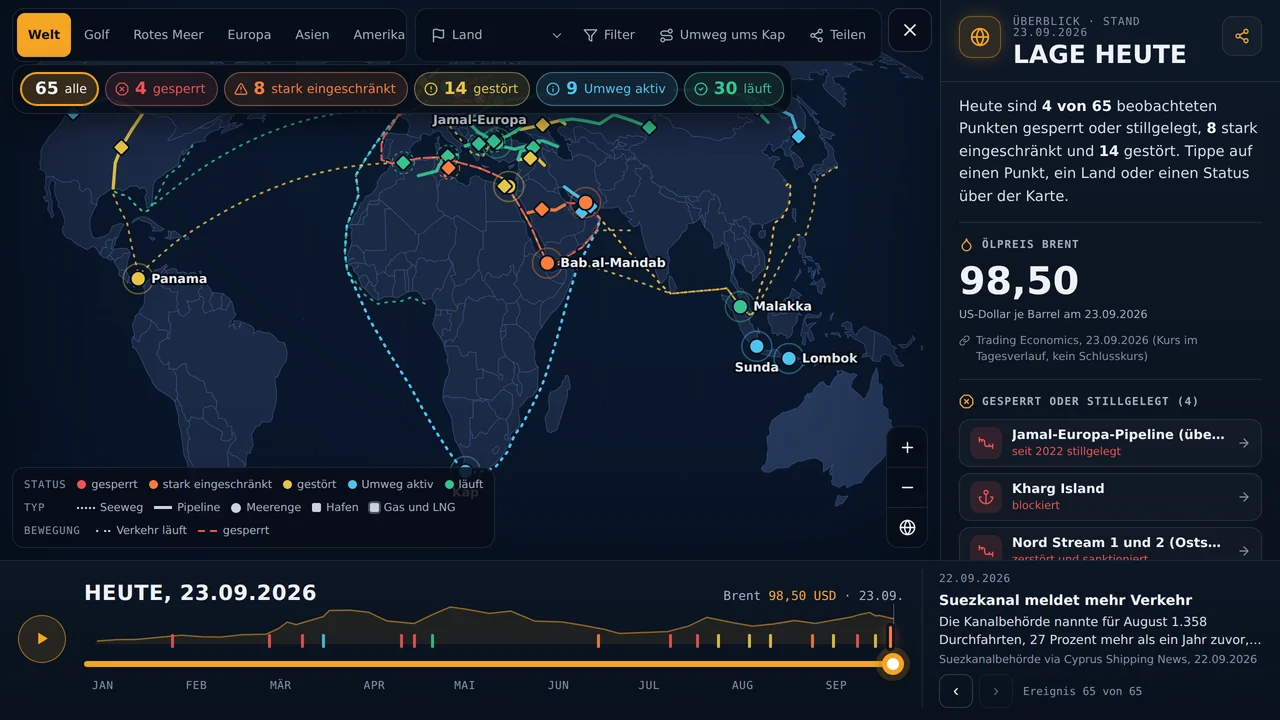Click the Brent price value 98,50
Viewport: 1280px width, 720px height.
click(x=1019, y=281)
